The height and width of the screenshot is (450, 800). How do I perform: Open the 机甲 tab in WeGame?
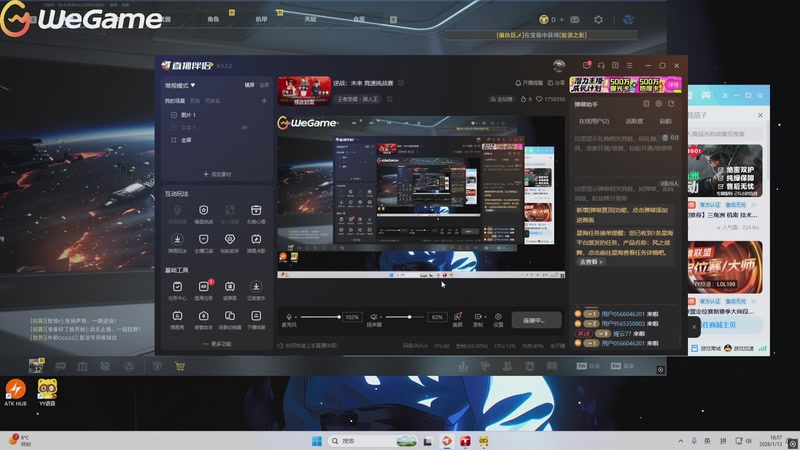tap(261, 19)
